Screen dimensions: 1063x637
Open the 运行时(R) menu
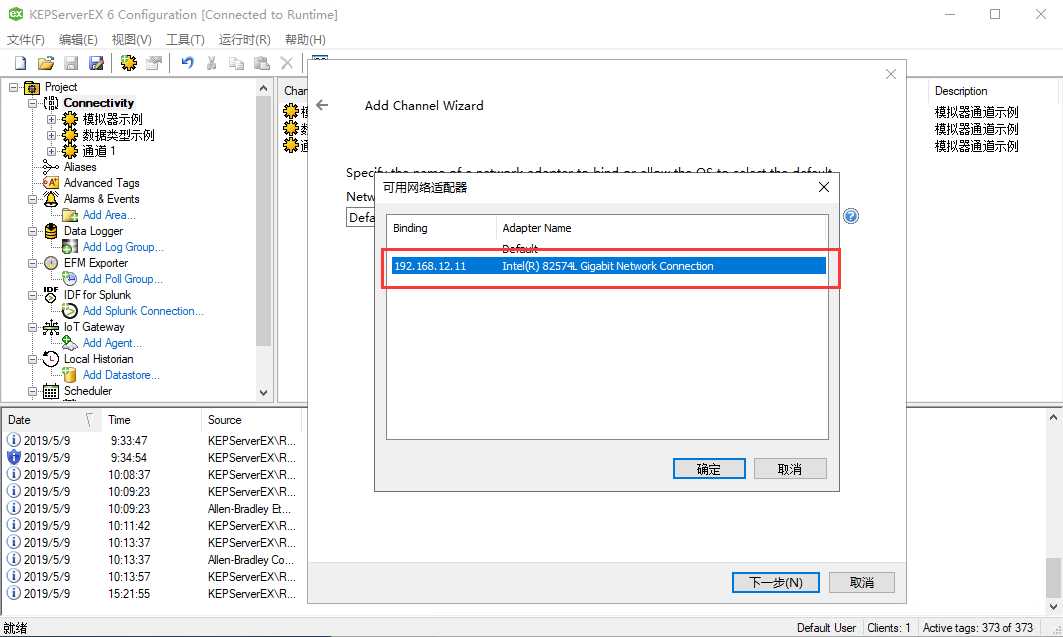[244, 40]
